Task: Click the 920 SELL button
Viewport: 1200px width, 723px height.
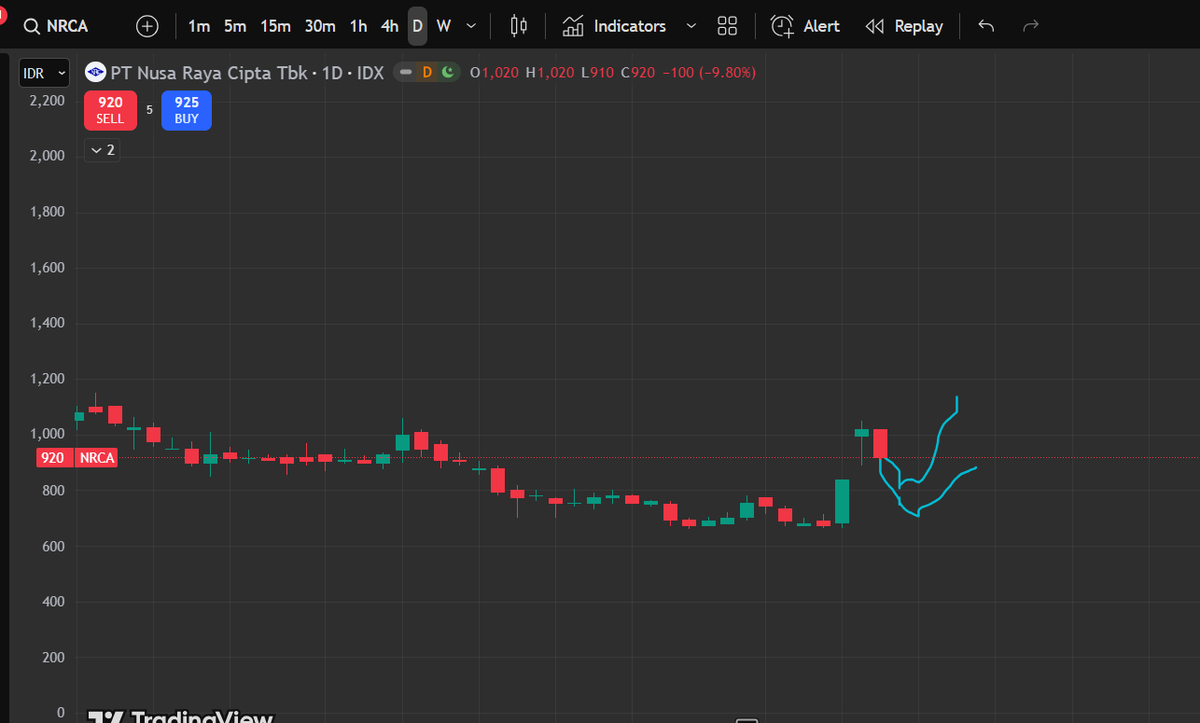Action: click(x=110, y=110)
